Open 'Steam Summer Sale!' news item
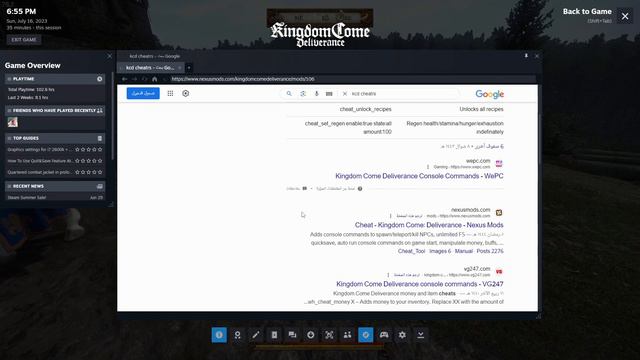The image size is (640, 360). tap(27, 198)
